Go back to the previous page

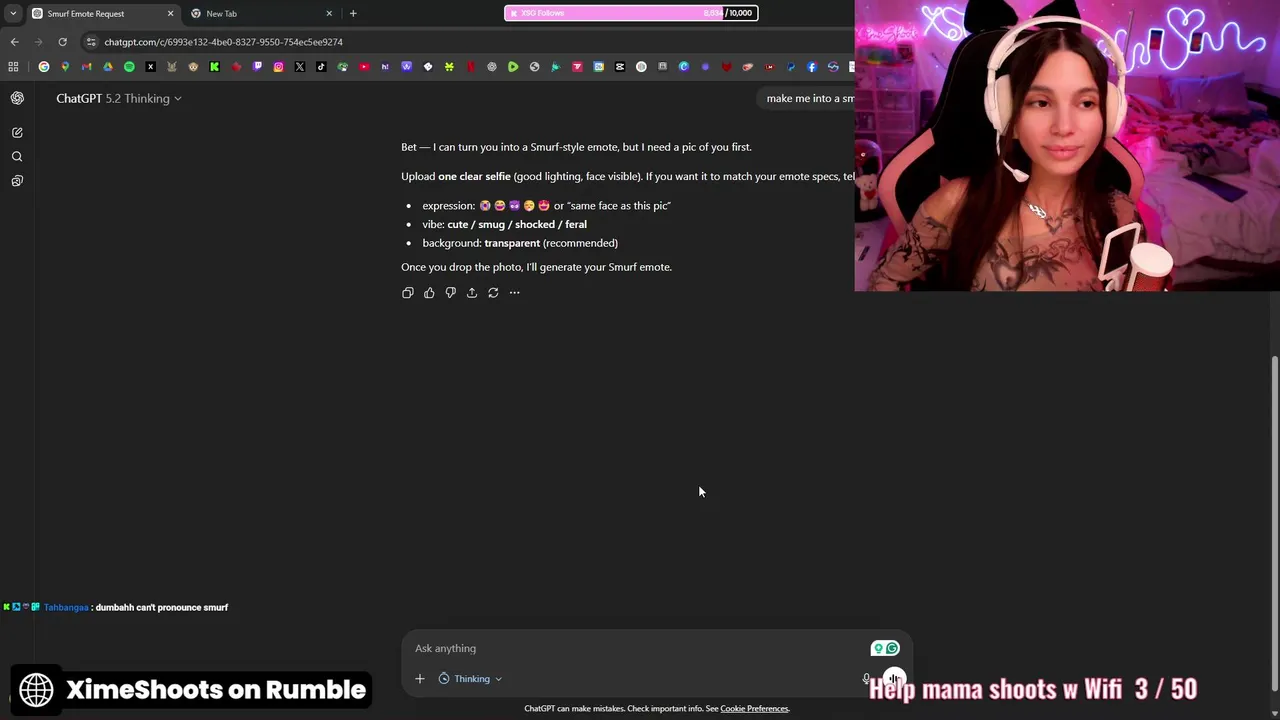point(14,42)
